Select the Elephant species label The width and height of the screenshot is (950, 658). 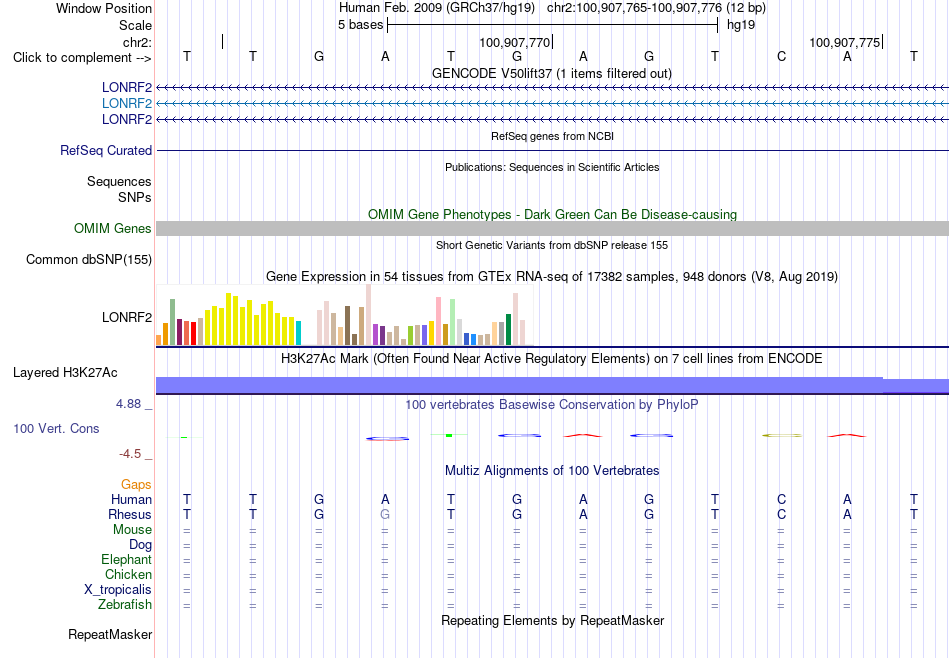tap(127, 559)
